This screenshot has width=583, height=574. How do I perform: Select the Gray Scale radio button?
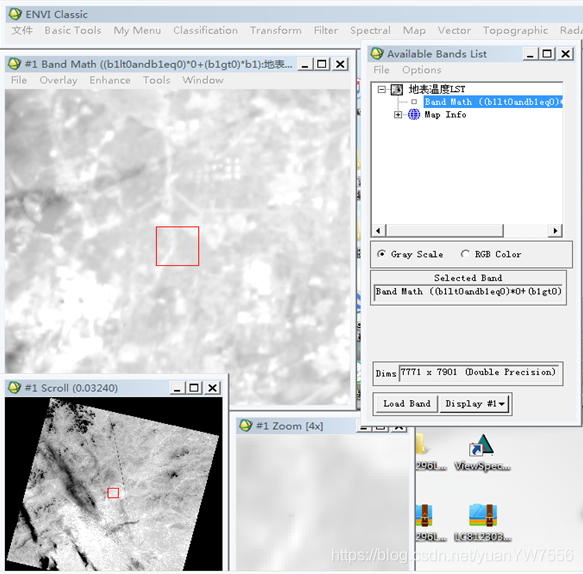(x=381, y=254)
